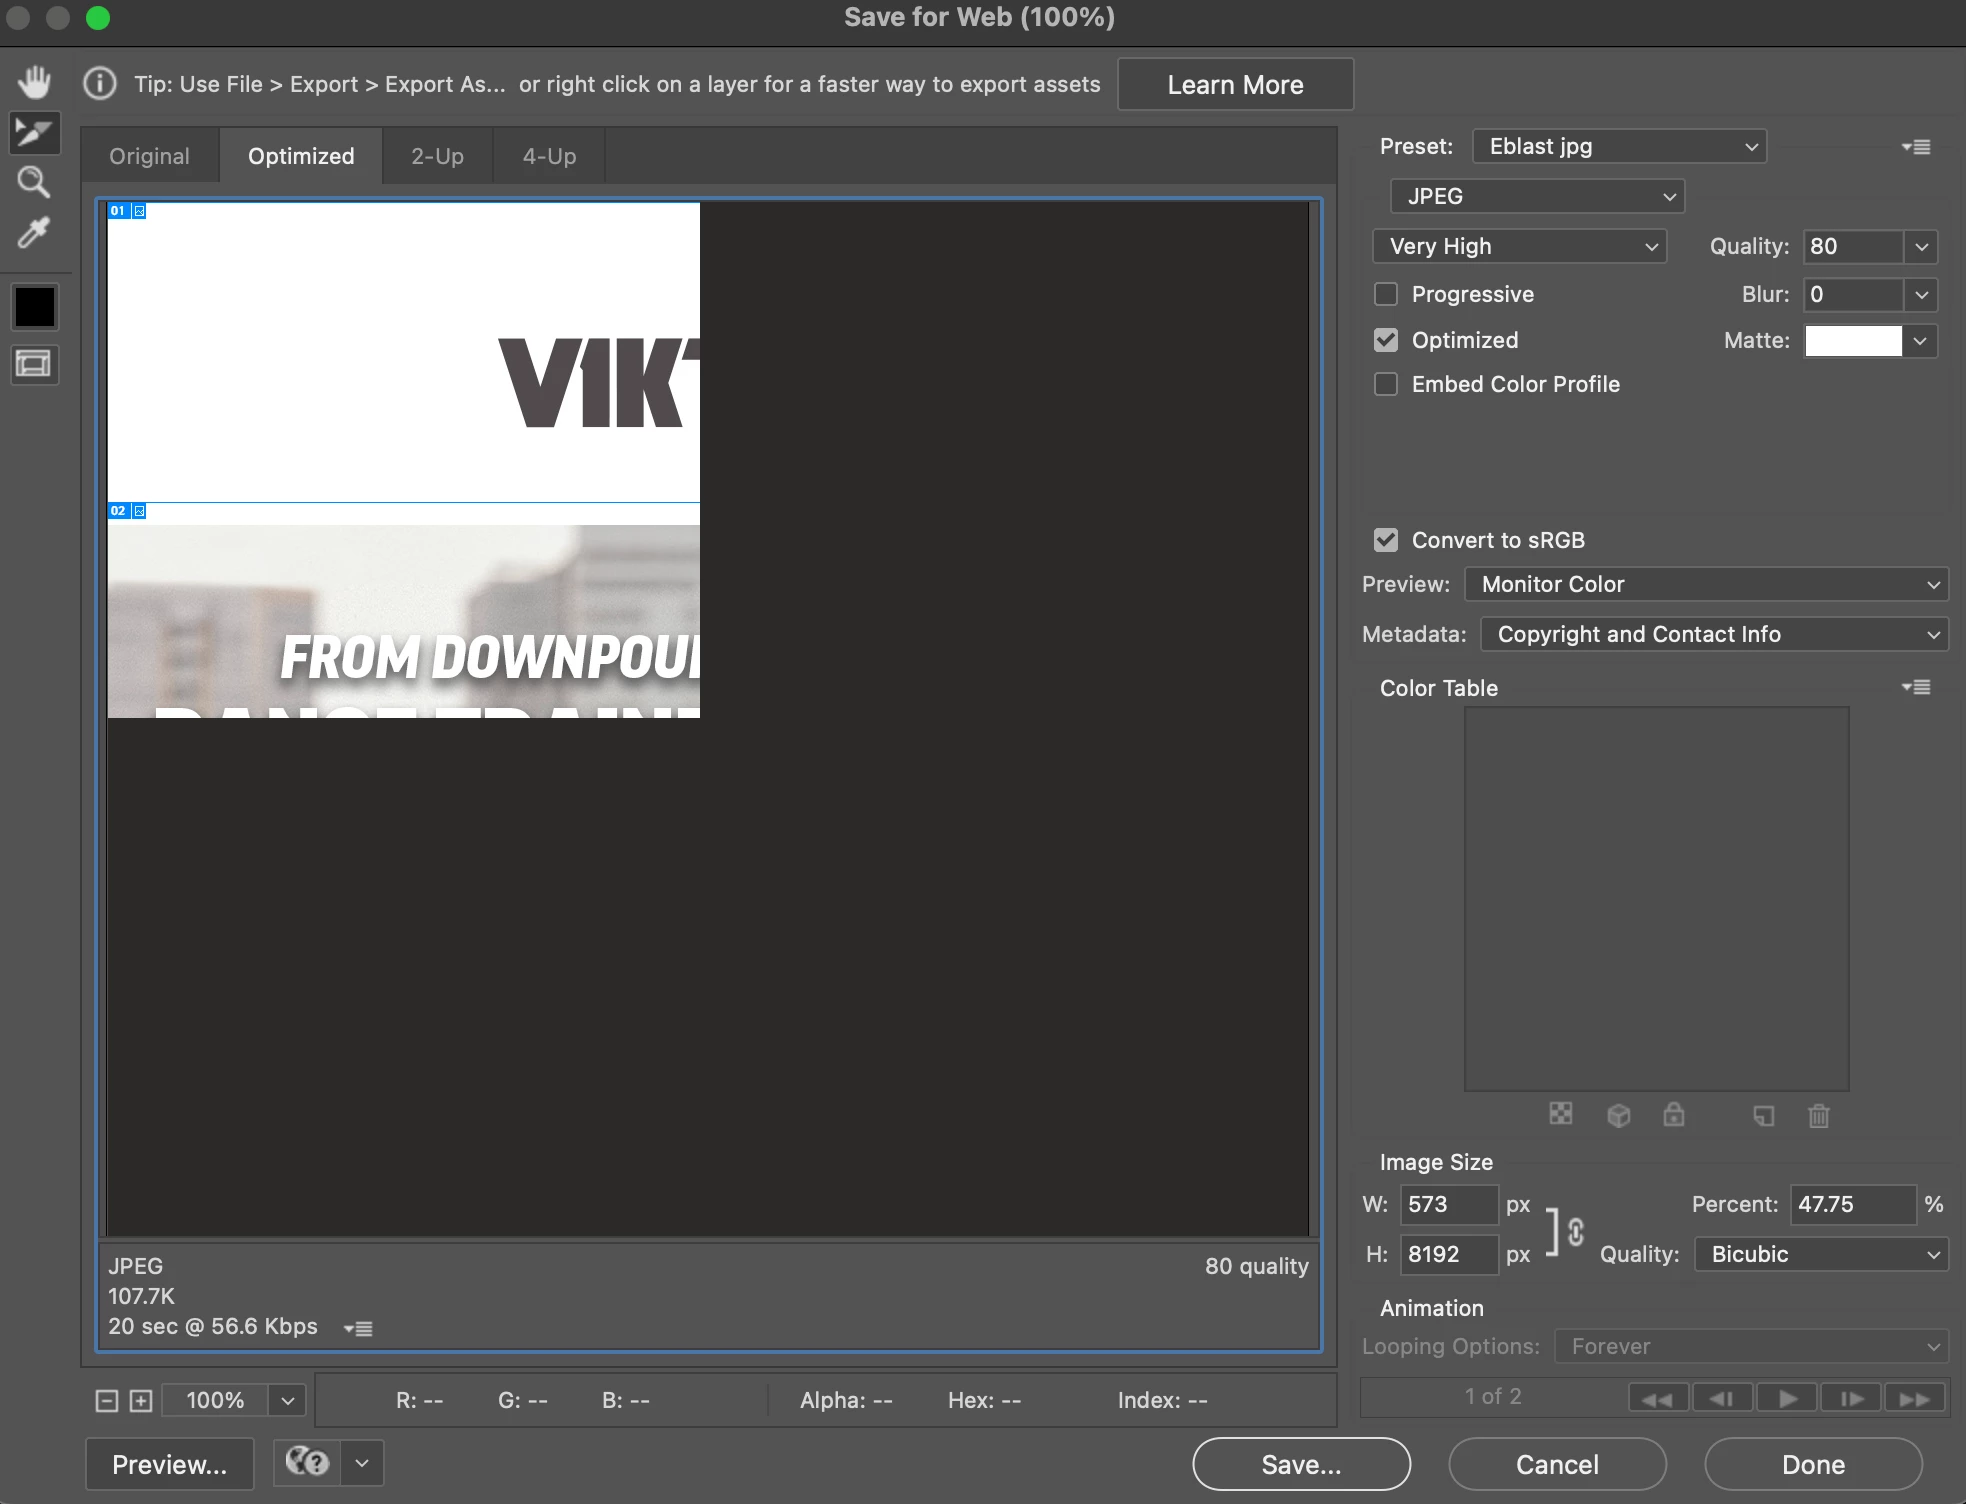Click the Save... button
Image resolution: width=1966 pixels, height=1504 pixels.
tap(1301, 1464)
